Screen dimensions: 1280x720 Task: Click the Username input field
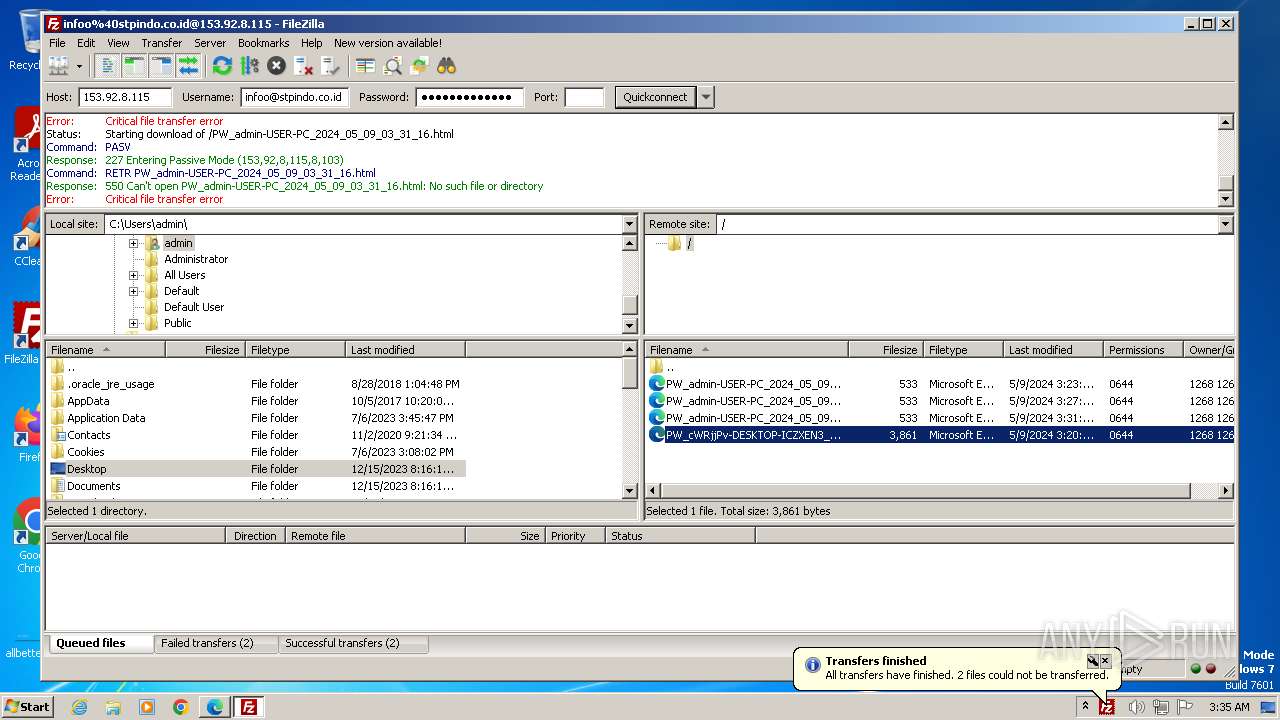[x=294, y=97]
